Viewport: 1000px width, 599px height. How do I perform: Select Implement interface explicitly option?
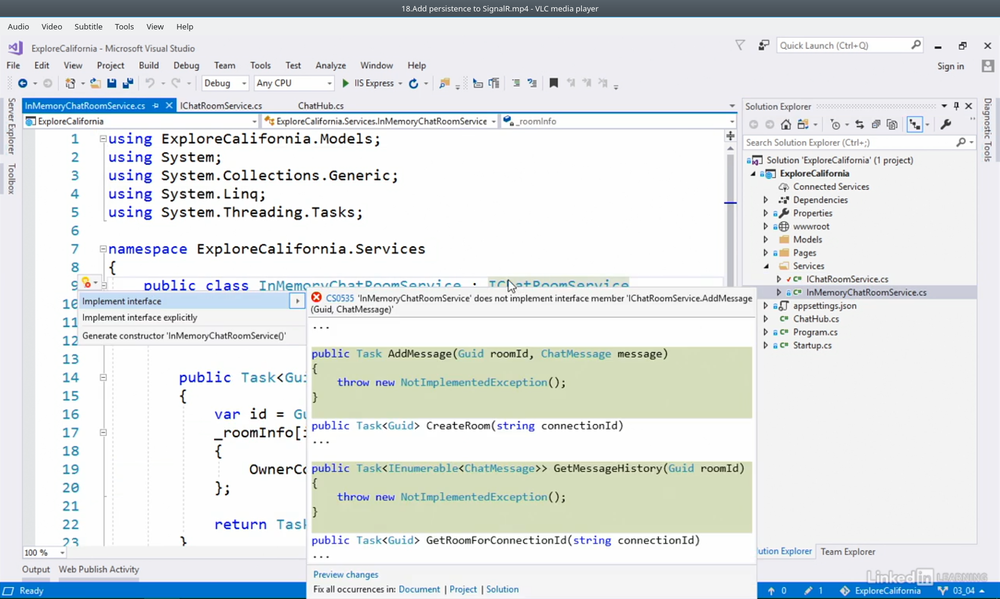coord(140,318)
